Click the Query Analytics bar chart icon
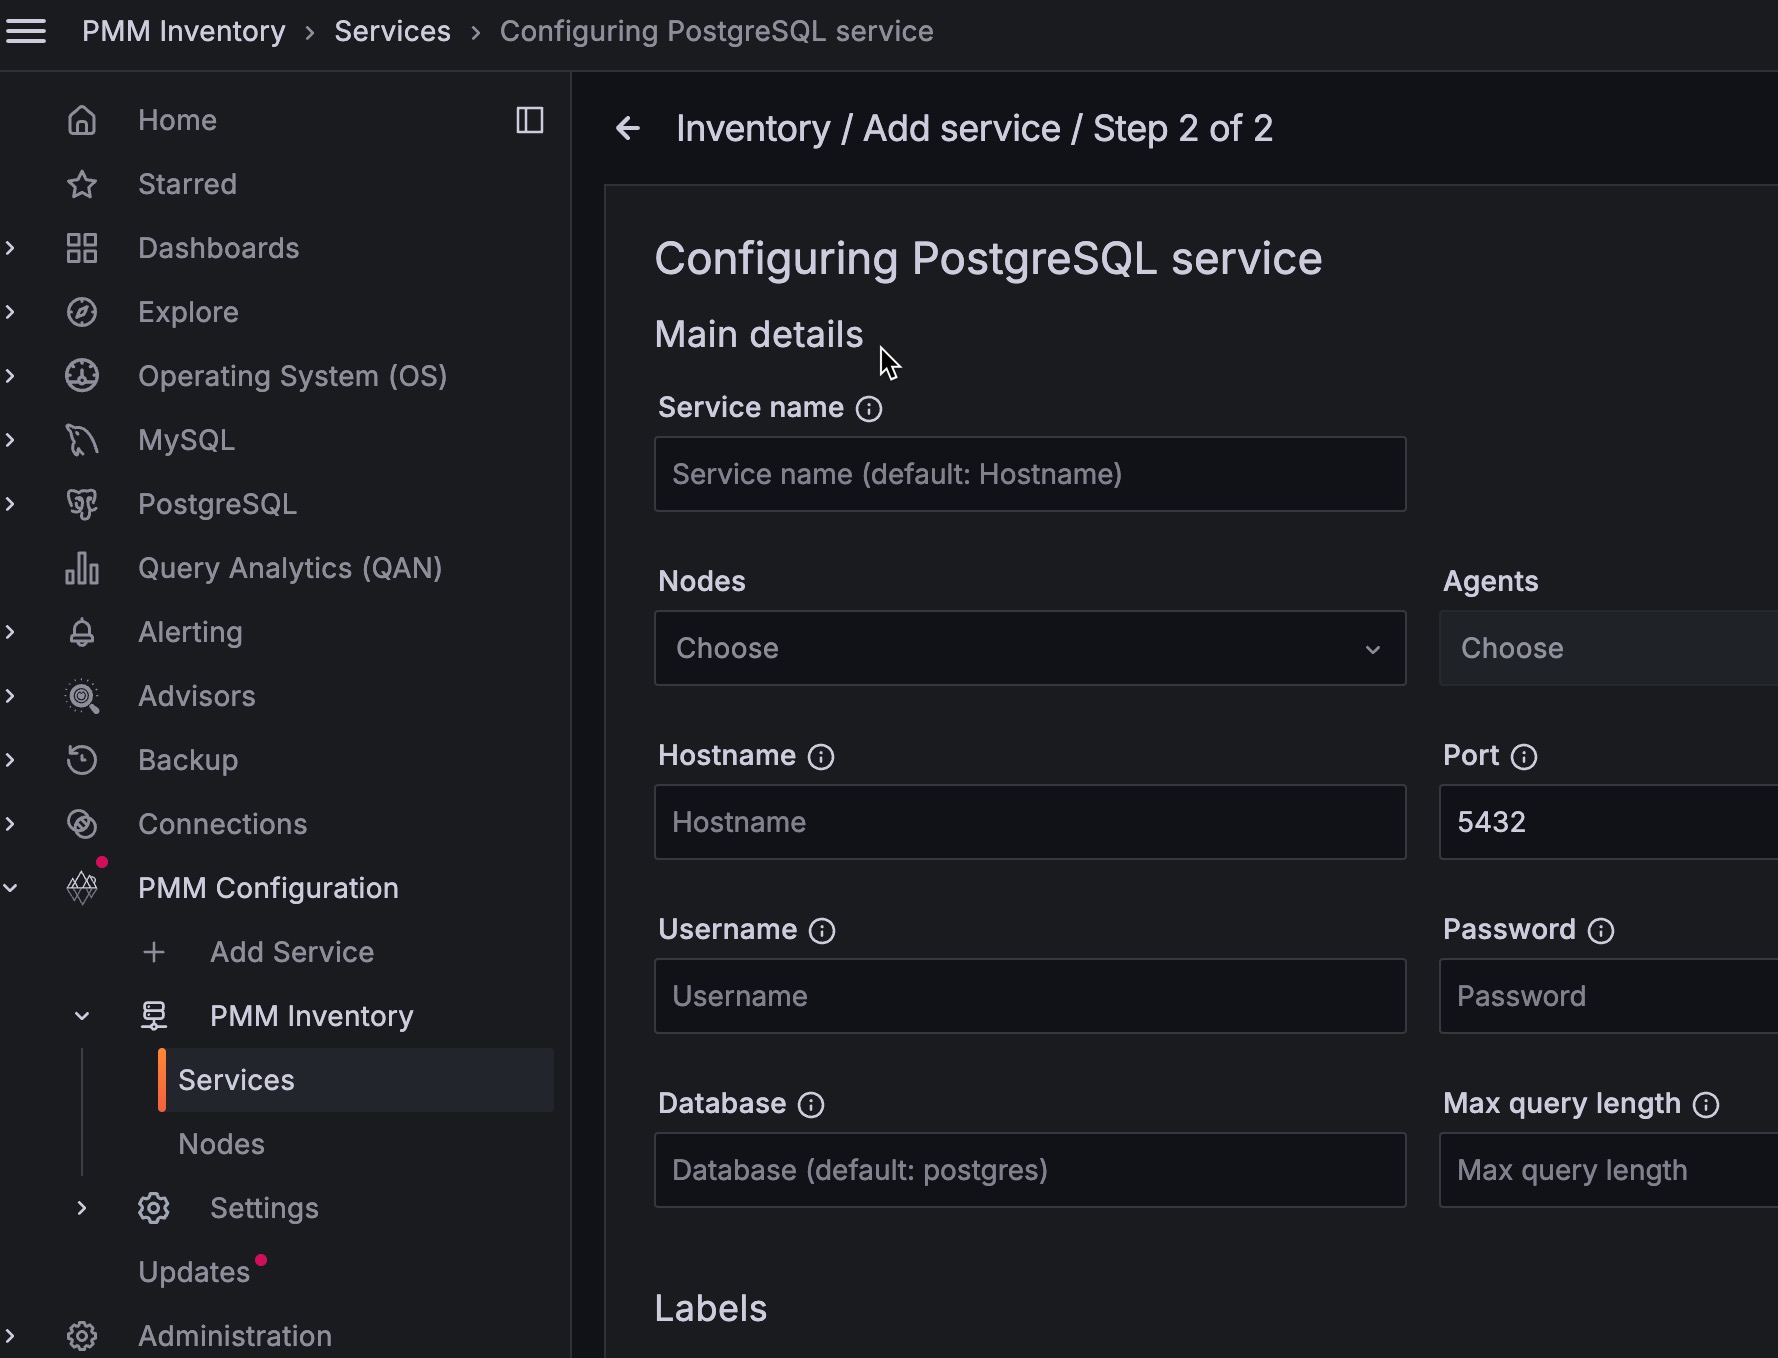The image size is (1778, 1358). pos(82,568)
